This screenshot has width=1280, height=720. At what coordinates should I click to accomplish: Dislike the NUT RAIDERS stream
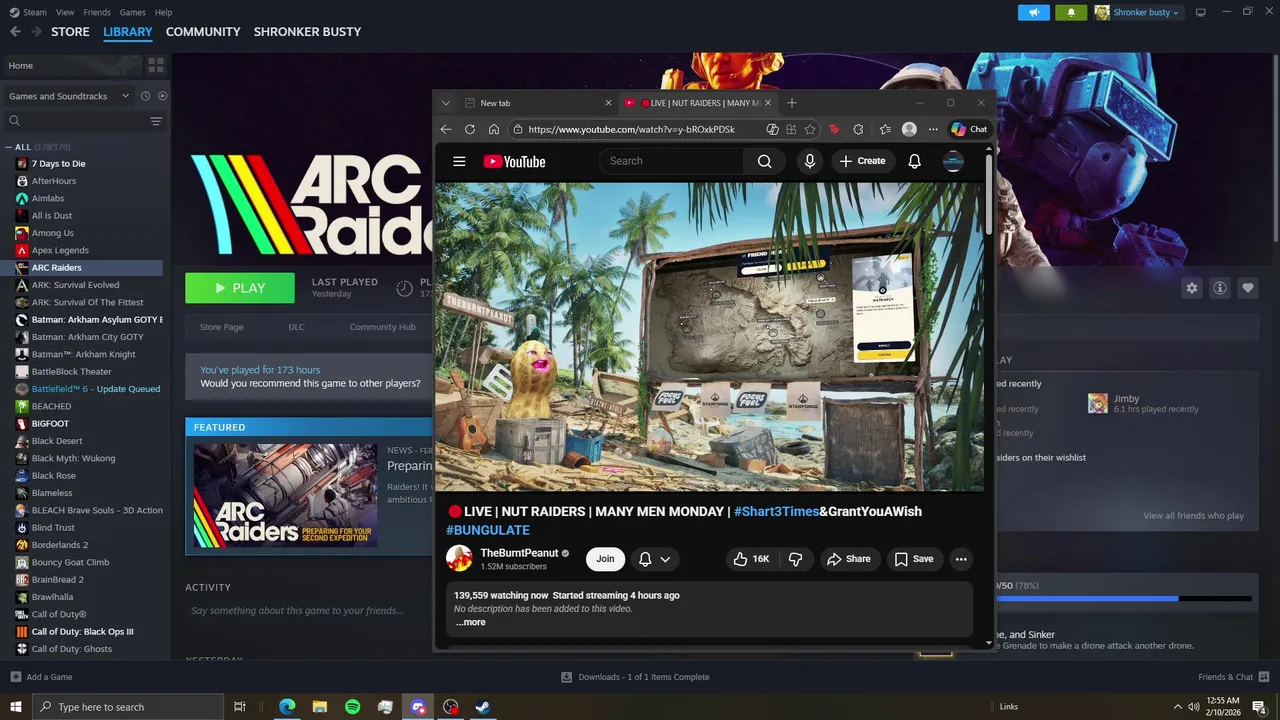(x=796, y=559)
